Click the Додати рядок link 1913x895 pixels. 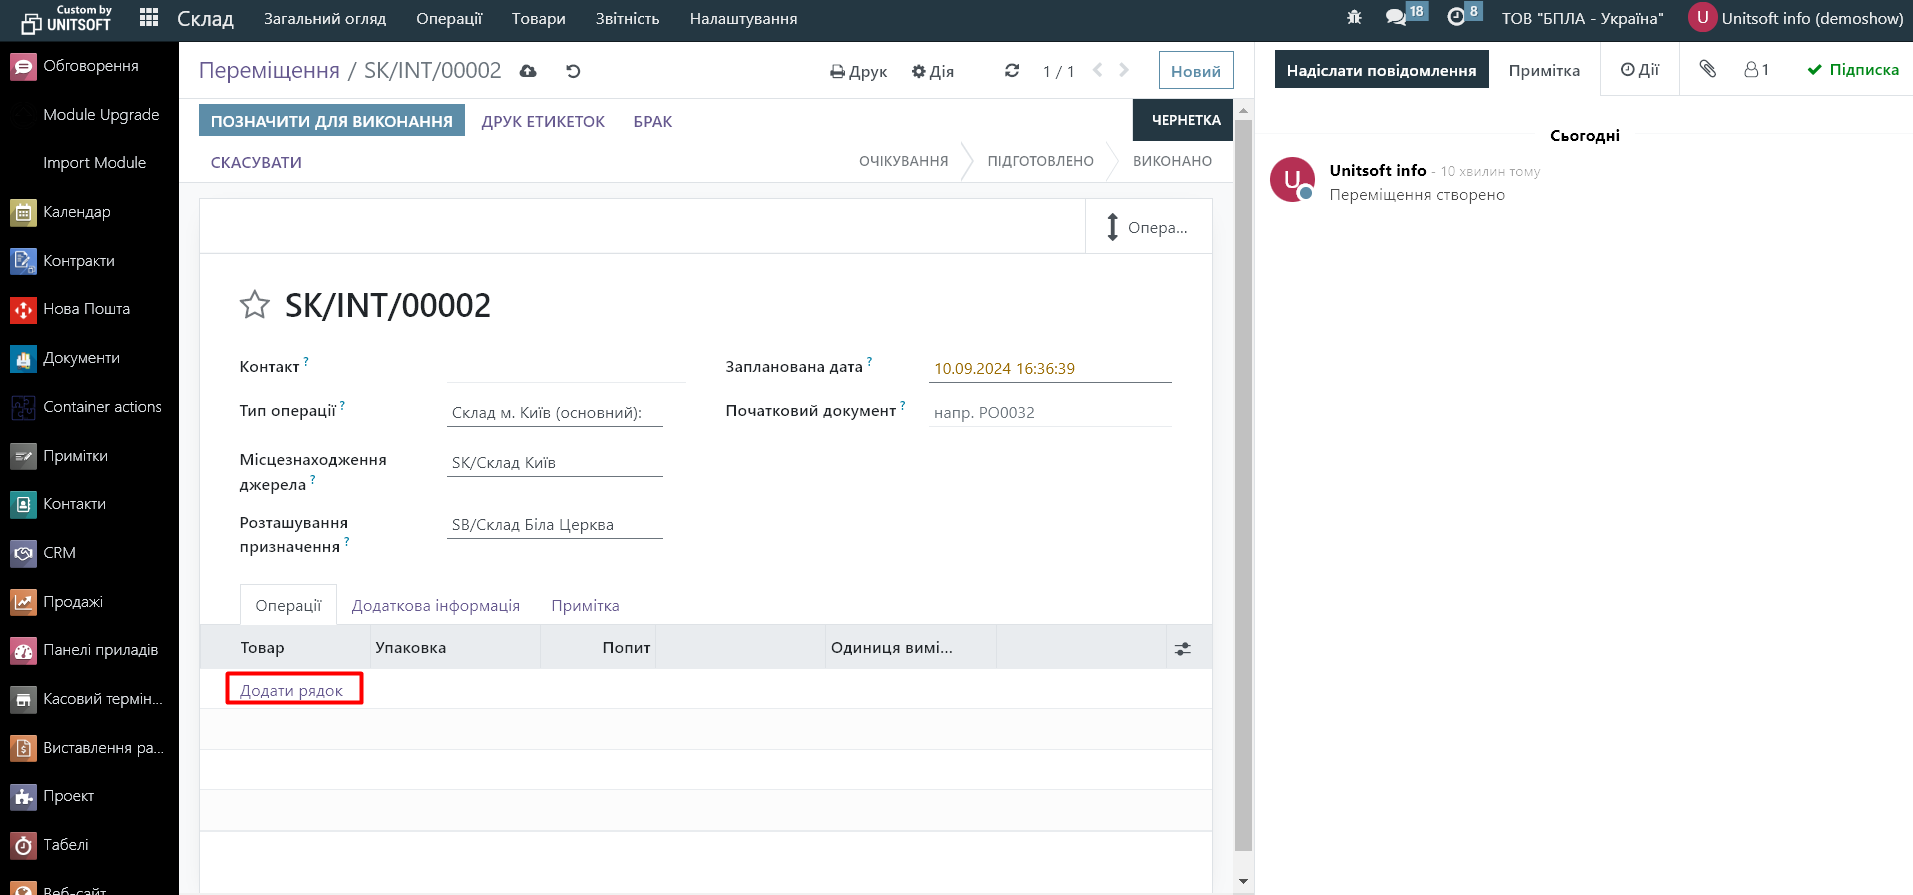[x=291, y=690]
